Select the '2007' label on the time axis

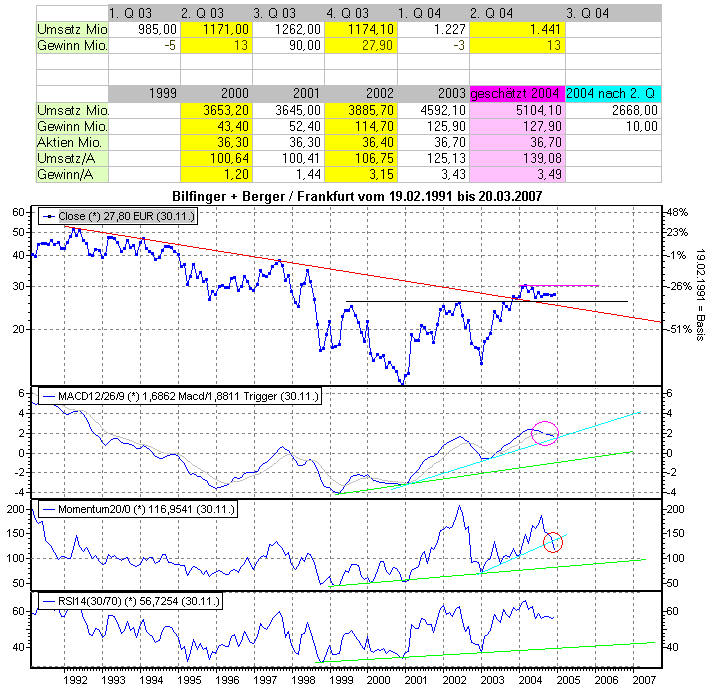tap(644, 680)
